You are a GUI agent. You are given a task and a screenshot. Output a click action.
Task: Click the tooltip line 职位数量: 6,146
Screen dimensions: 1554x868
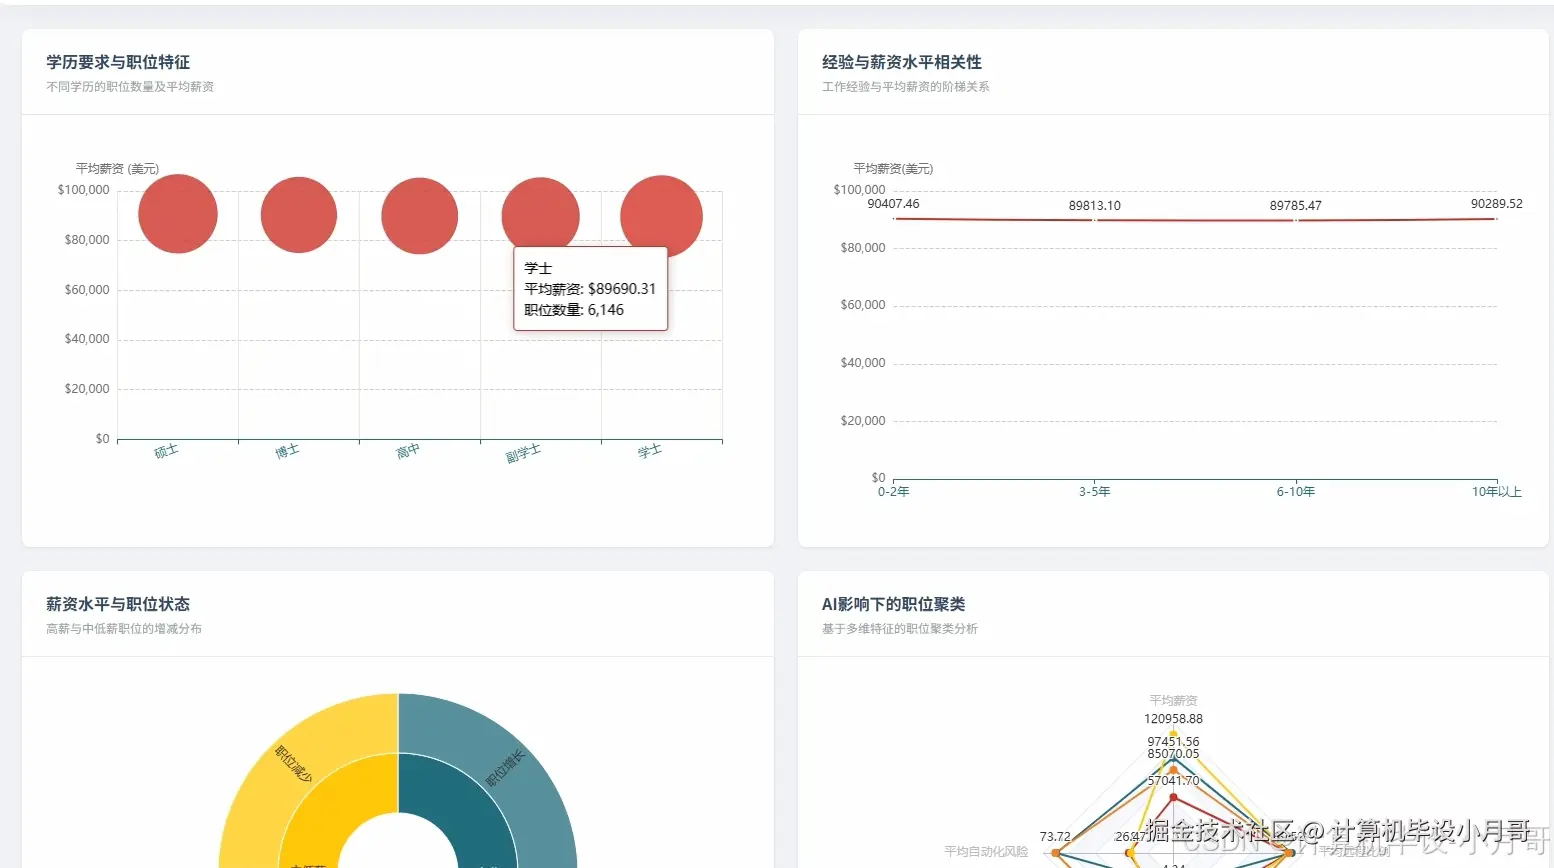point(574,310)
